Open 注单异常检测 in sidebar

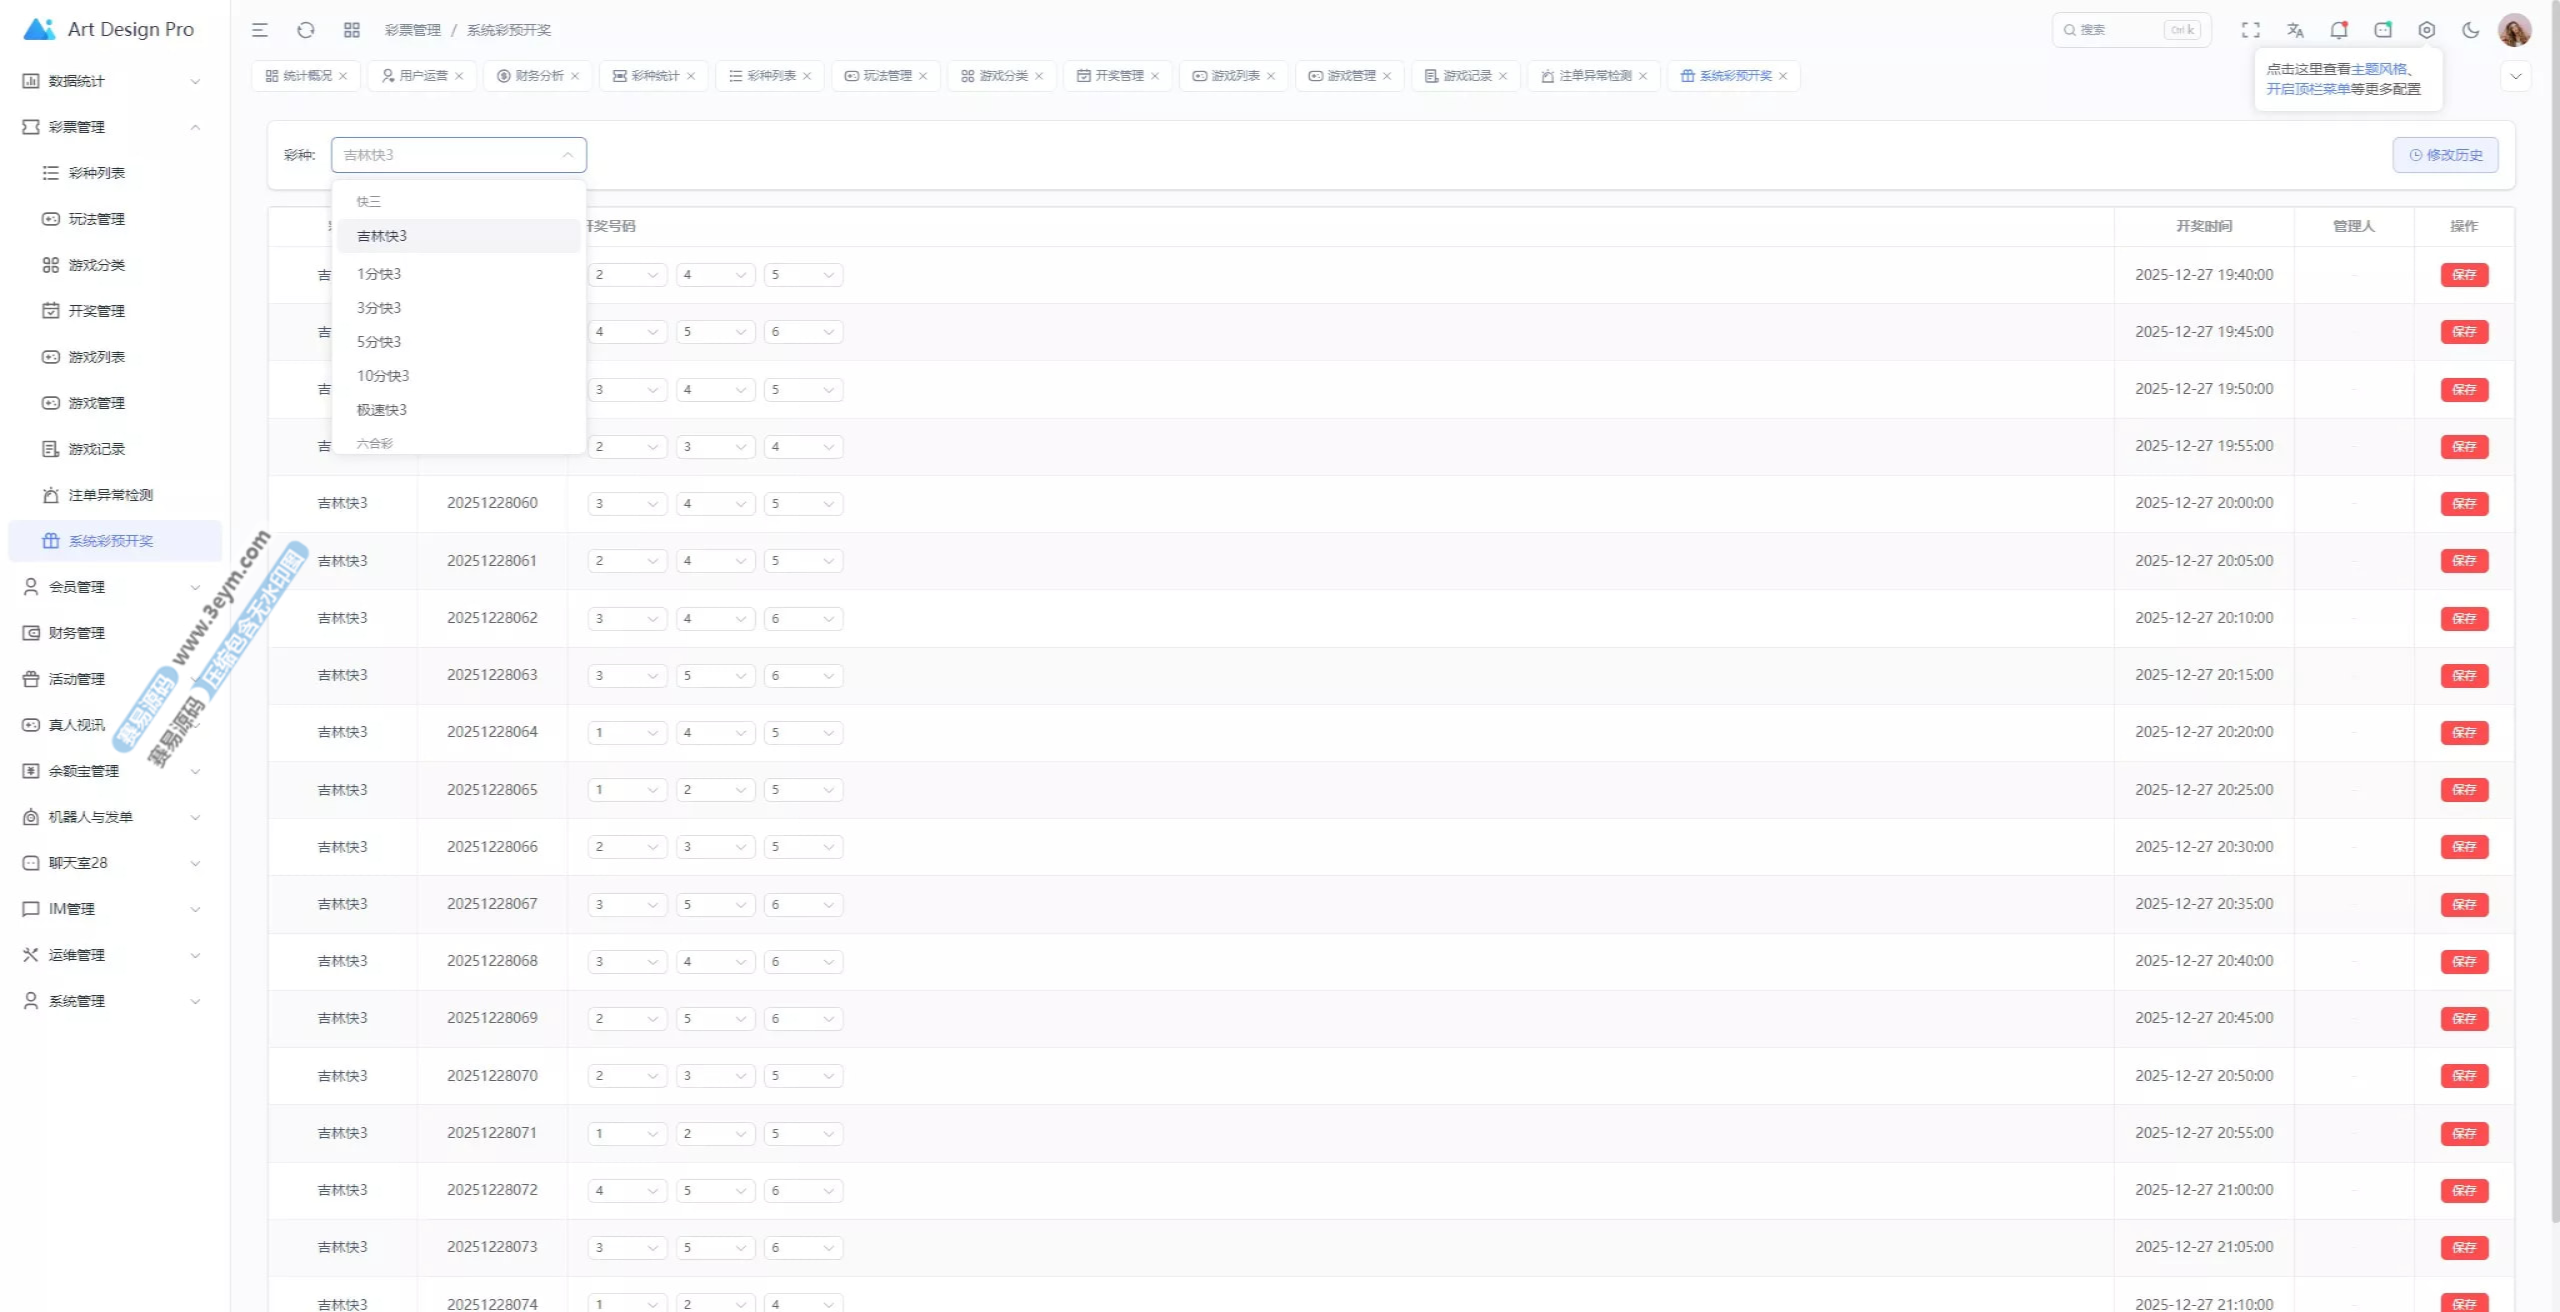coord(110,495)
